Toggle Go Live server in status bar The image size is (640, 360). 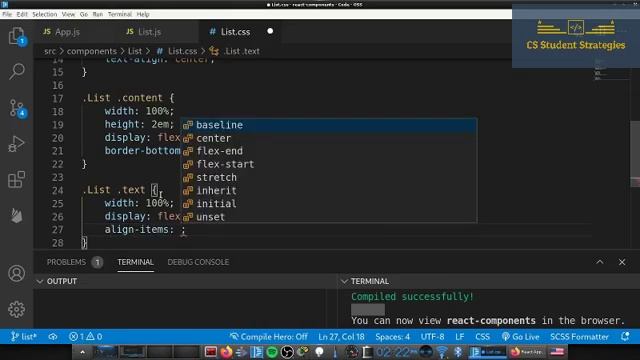[x=520, y=337]
